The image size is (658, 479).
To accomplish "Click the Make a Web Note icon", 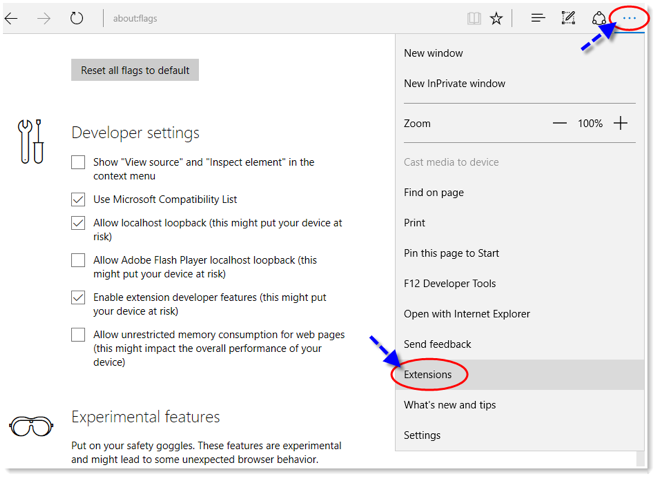I will pyautogui.click(x=568, y=18).
